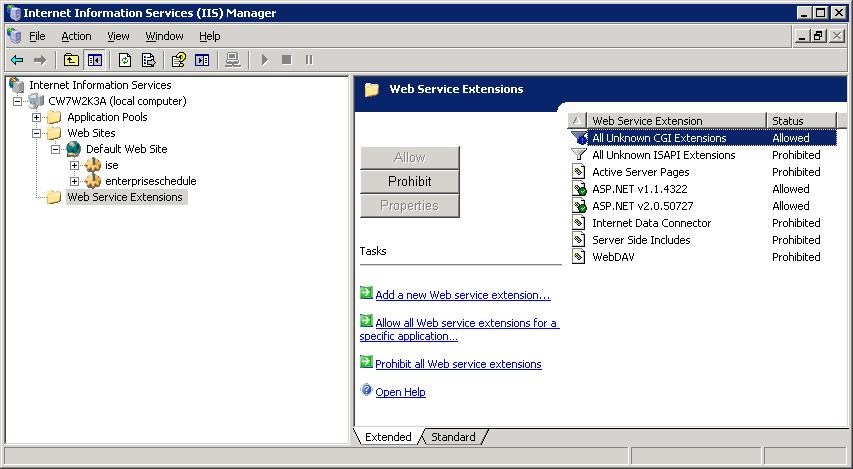Click the ASP.NET v2.0.50727 extension icon
Image resolution: width=853 pixels, height=469 pixels.
(x=578, y=206)
